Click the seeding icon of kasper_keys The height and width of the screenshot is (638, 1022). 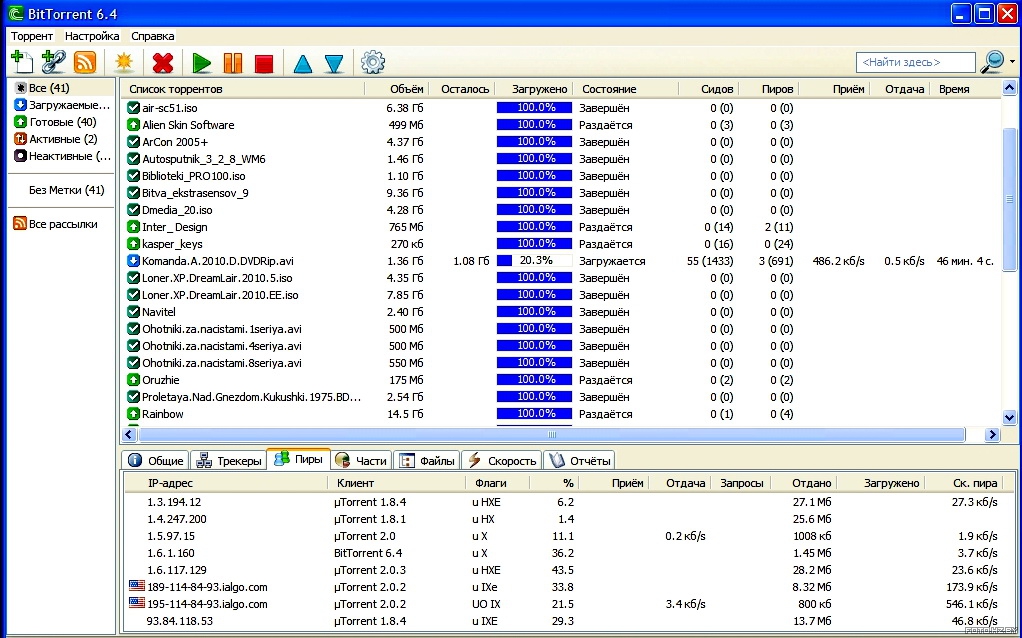[133, 244]
